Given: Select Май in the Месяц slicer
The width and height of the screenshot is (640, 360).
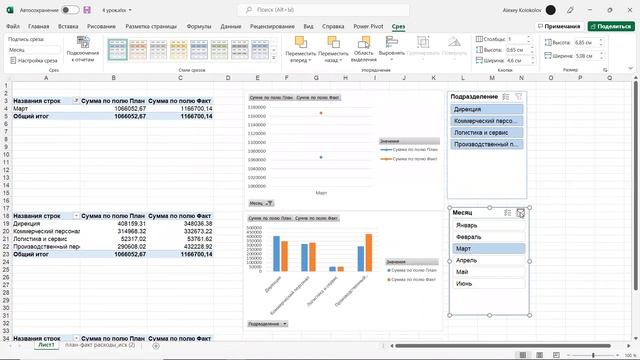Looking at the screenshot, I should 489,272.
